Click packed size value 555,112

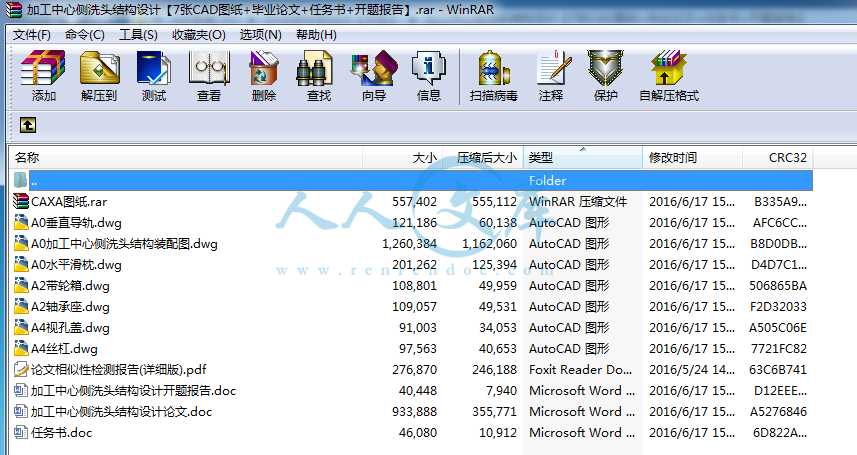494,202
